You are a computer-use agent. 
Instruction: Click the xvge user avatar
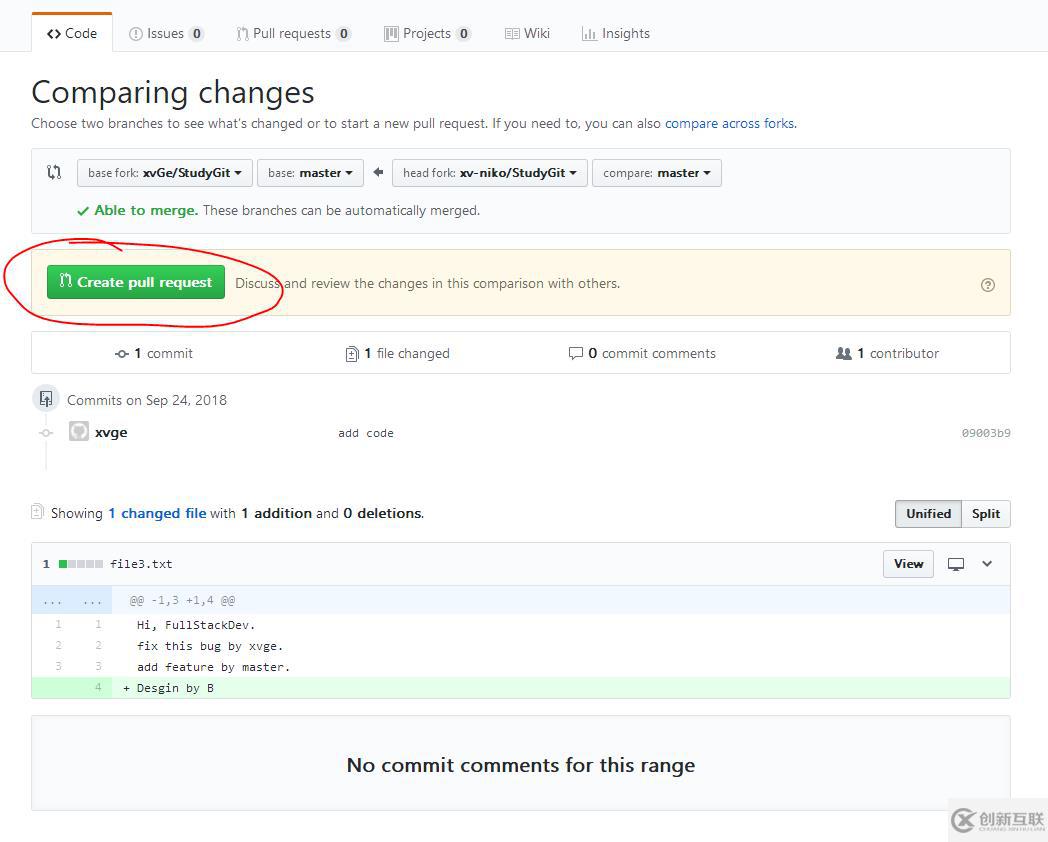[79, 431]
